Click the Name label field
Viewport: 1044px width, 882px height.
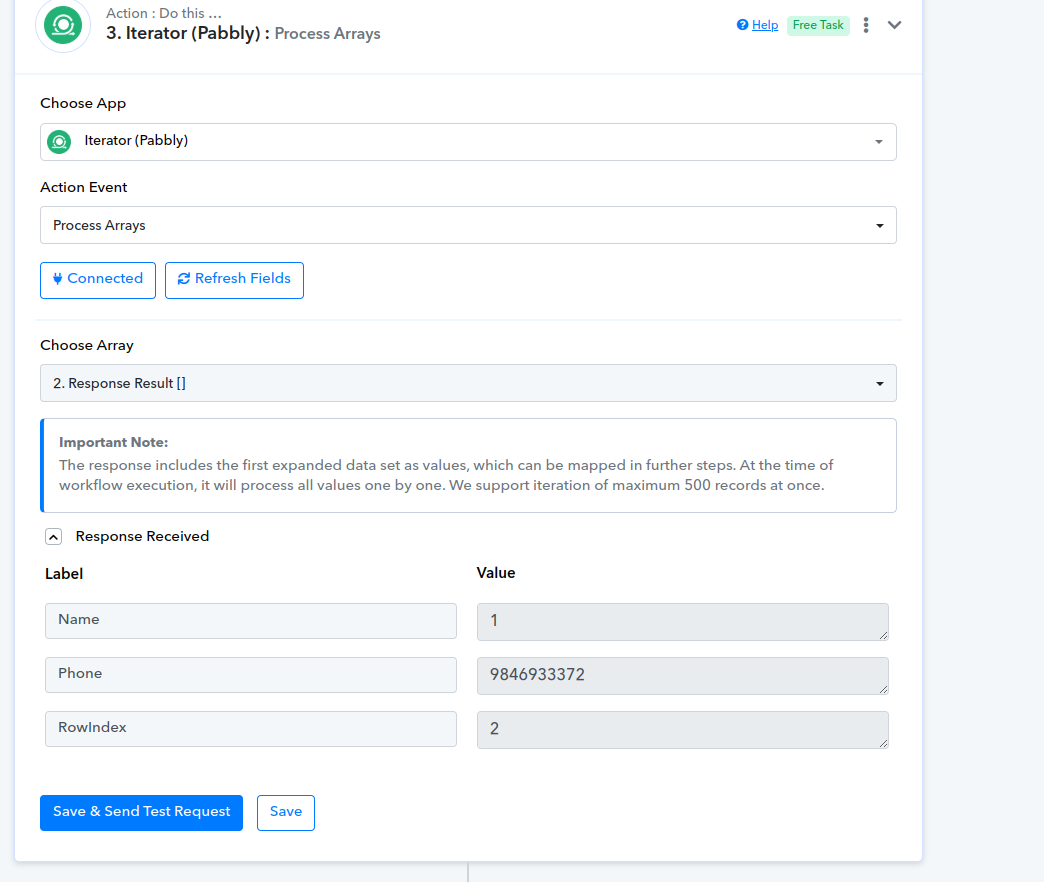pyautogui.click(x=251, y=621)
